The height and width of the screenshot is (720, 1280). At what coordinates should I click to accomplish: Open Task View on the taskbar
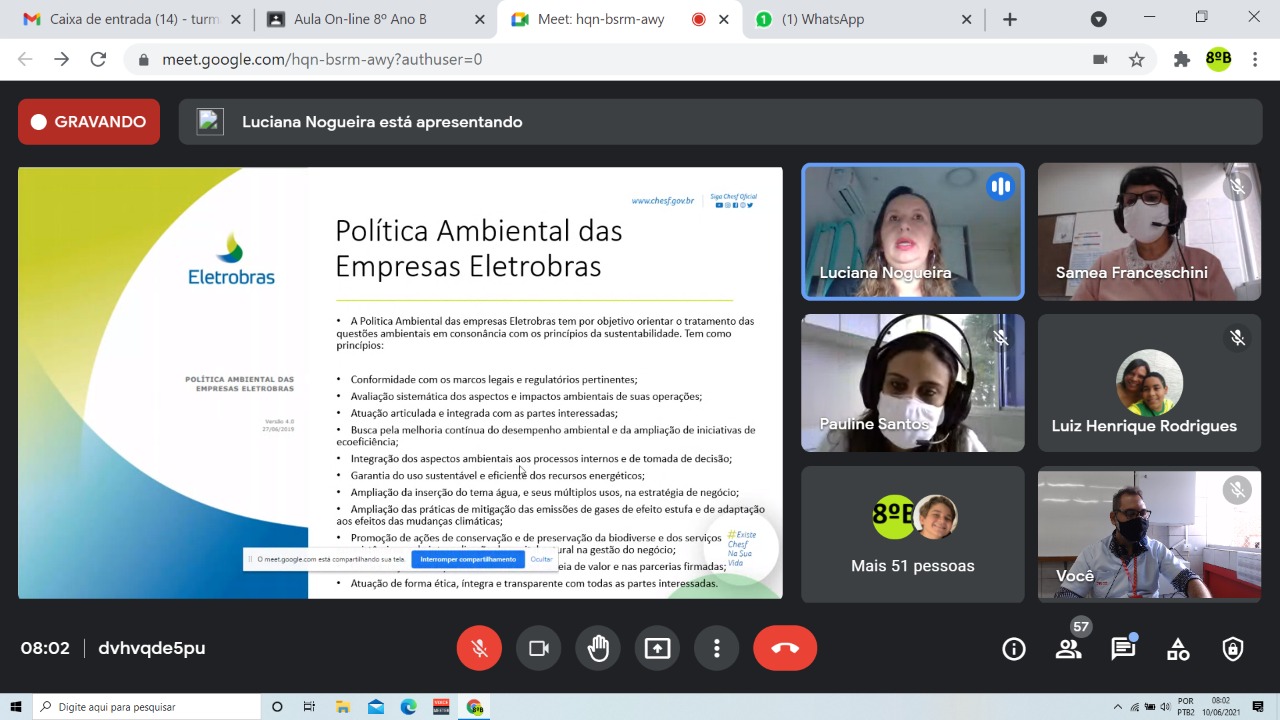[309, 707]
